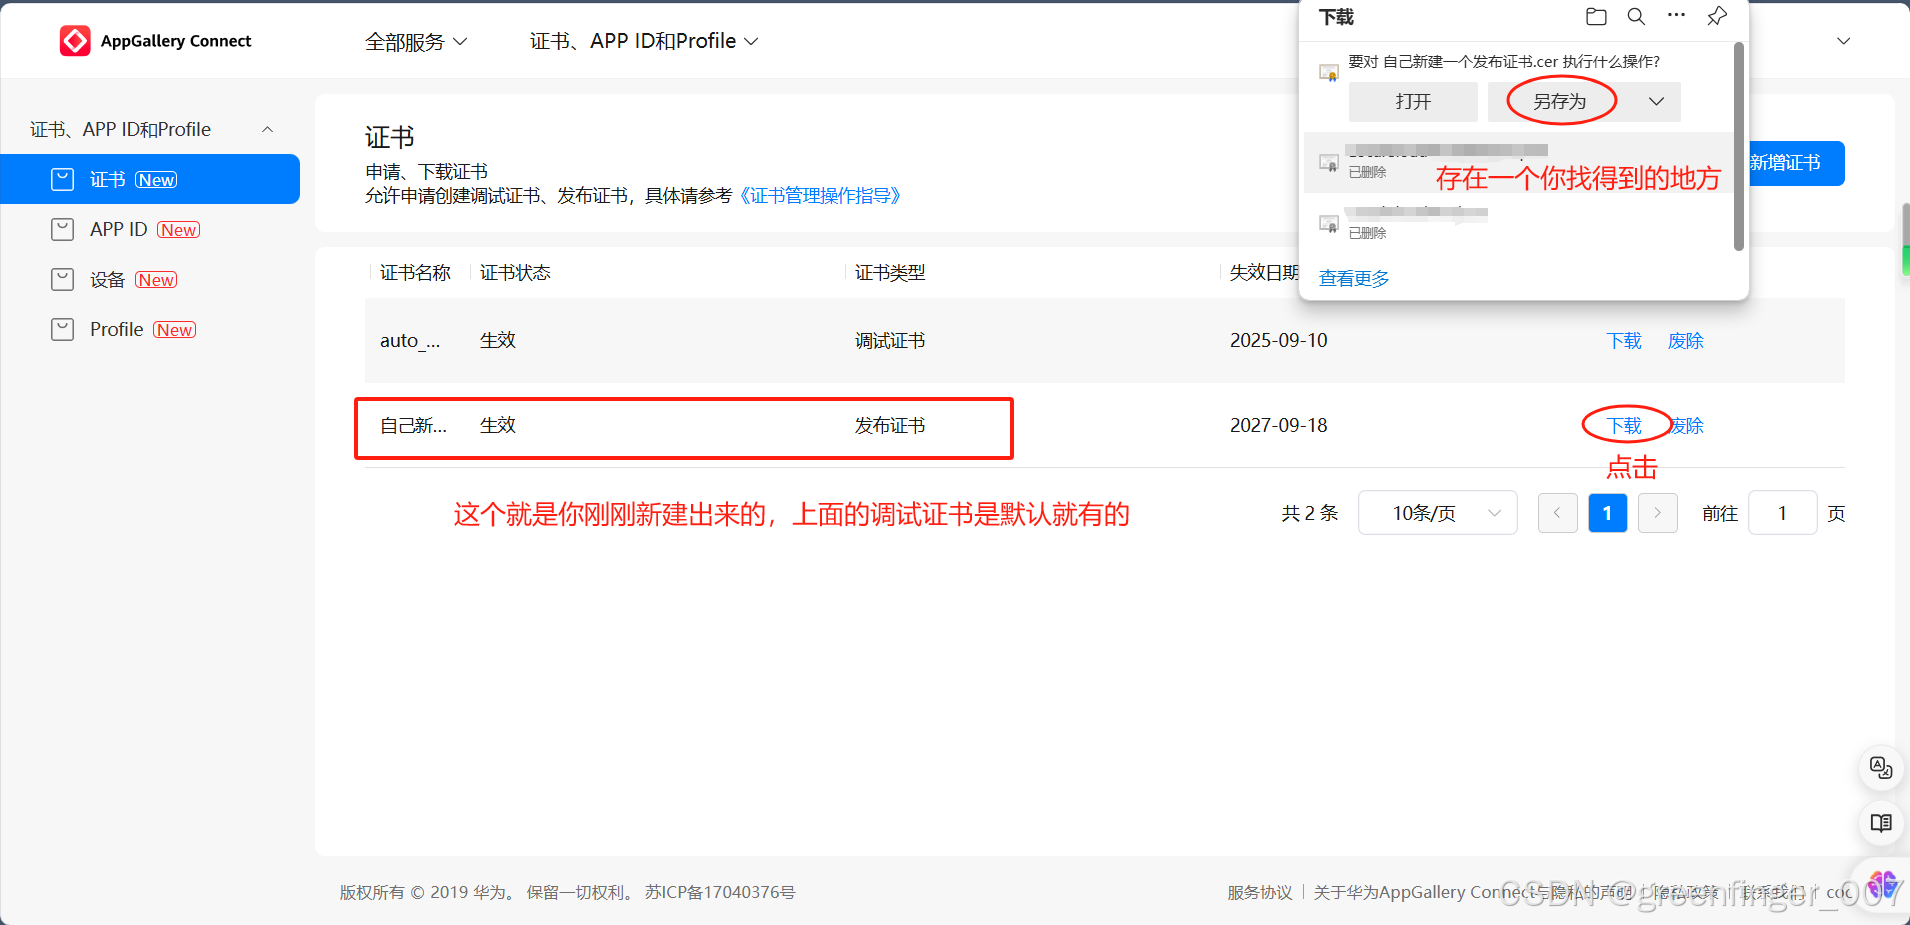The height and width of the screenshot is (925, 1910).
Task: Click the 另存为 button
Action: pyautogui.click(x=1560, y=102)
